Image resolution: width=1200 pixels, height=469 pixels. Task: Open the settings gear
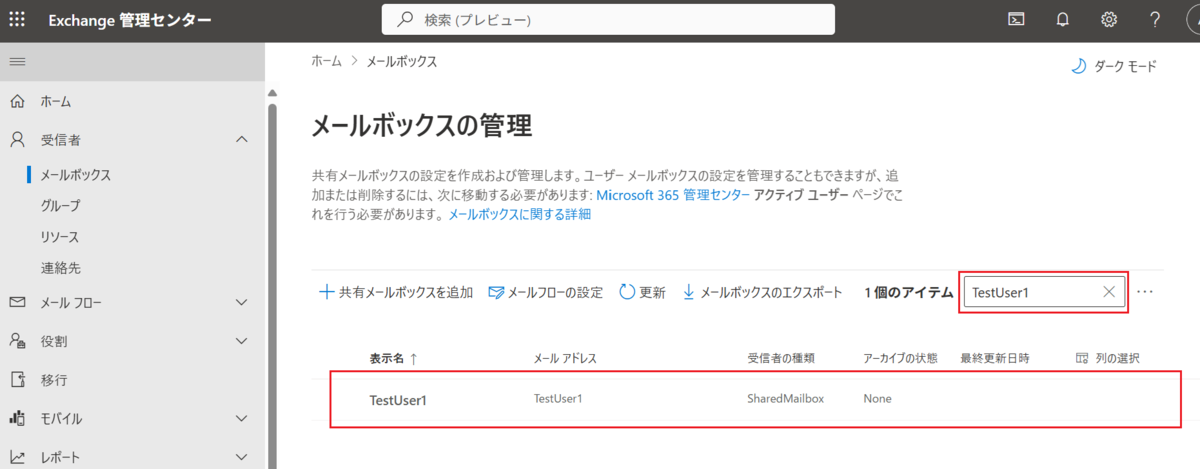[1109, 19]
